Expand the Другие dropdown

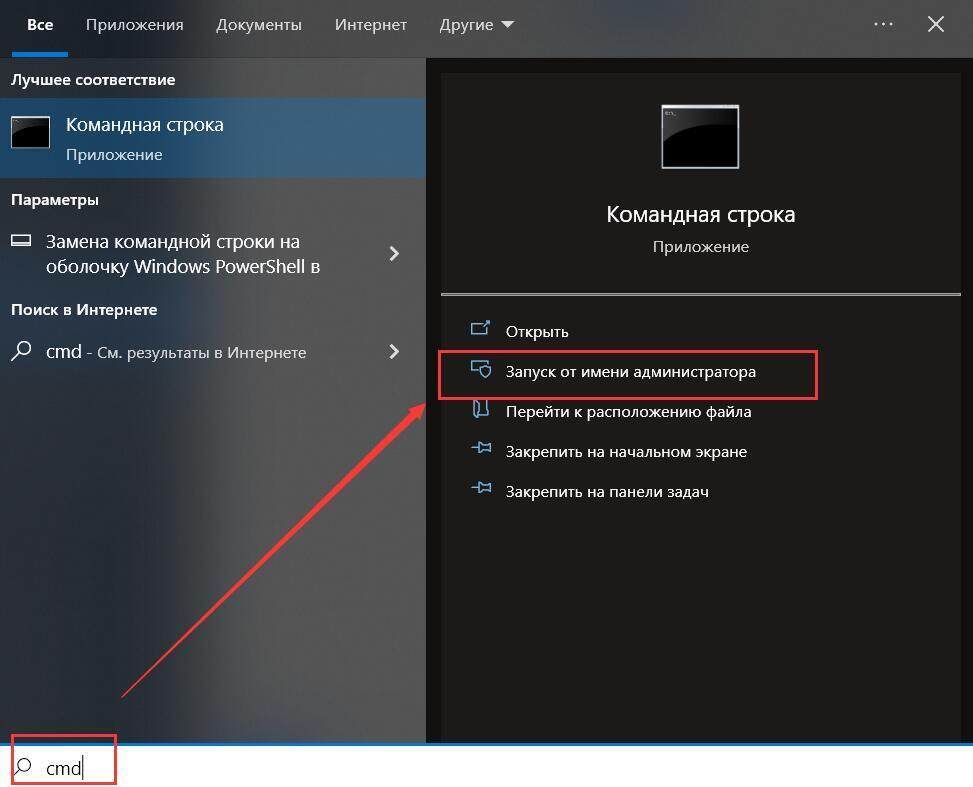[x=476, y=25]
